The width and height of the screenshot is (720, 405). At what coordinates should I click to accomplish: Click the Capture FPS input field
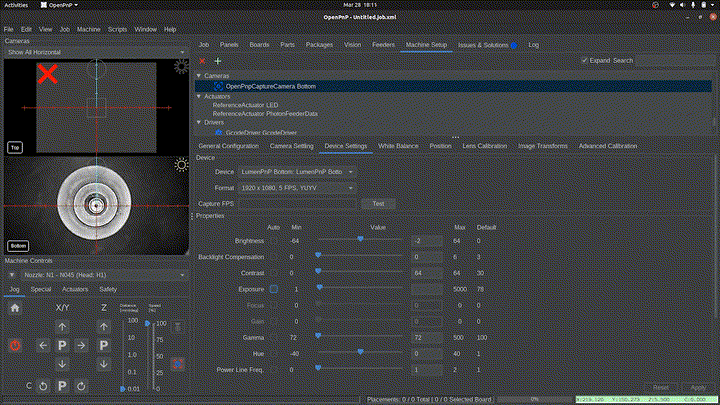pos(298,203)
